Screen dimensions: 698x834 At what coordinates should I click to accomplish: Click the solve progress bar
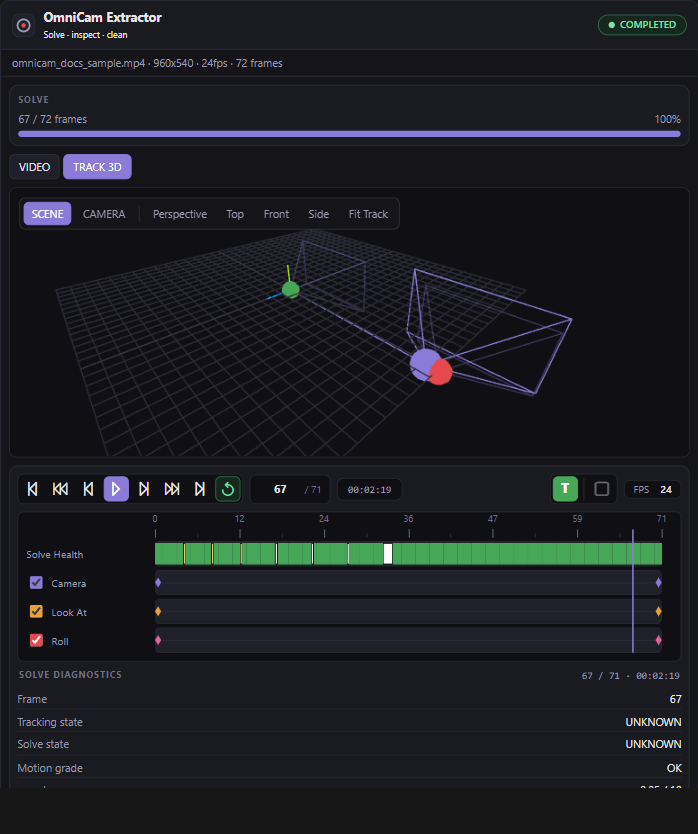click(349, 134)
